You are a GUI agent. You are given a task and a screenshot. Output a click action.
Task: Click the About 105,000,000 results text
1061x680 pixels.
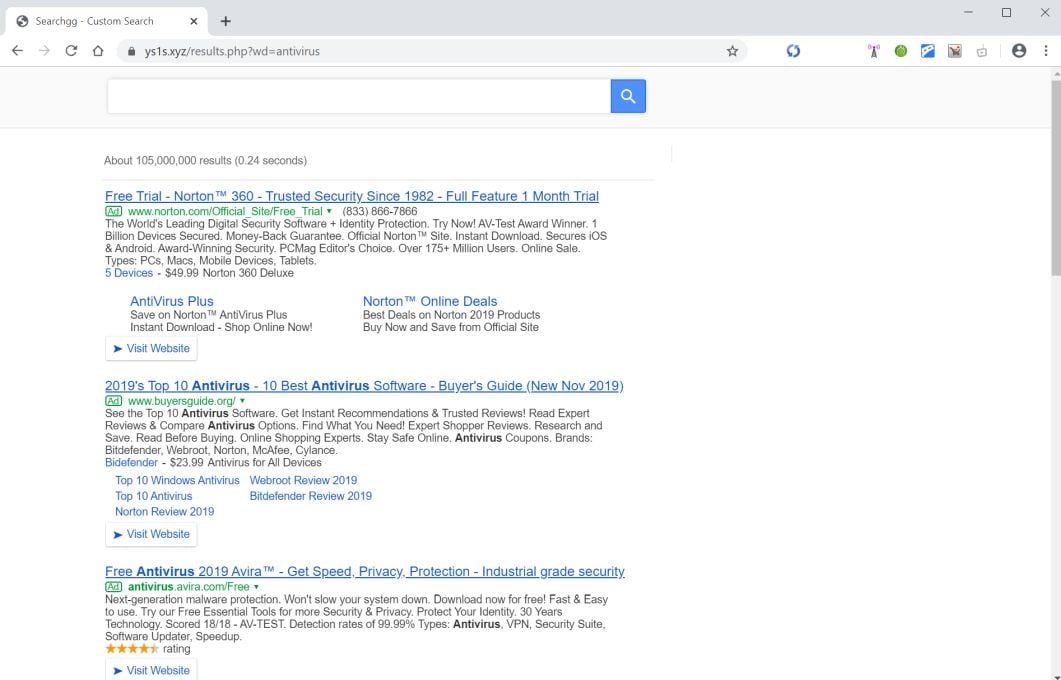pyautogui.click(x=205, y=160)
